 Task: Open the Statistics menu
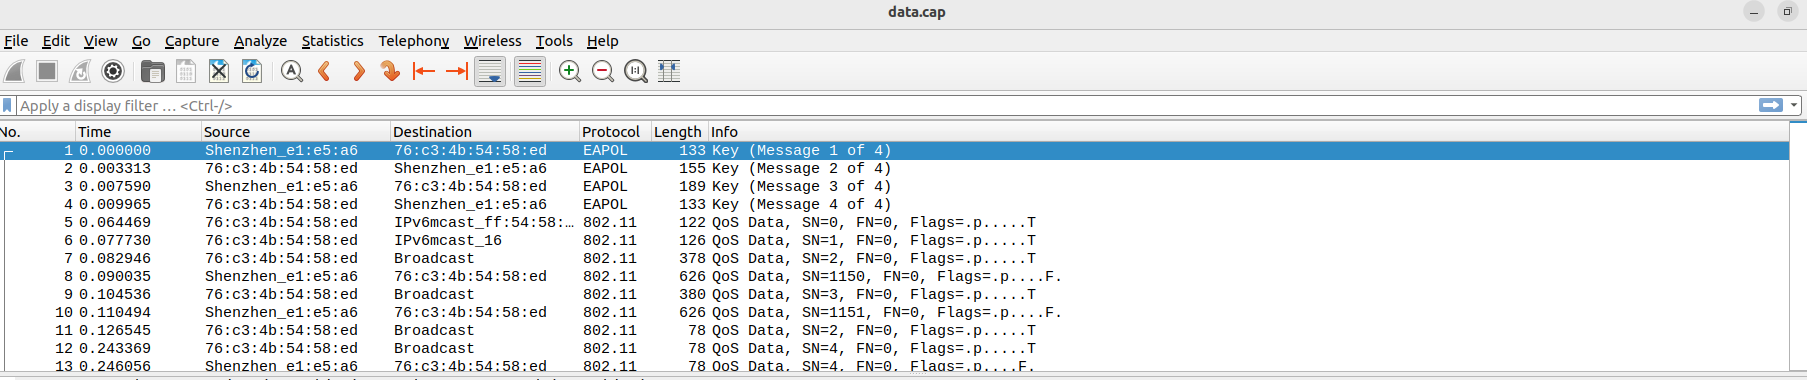(332, 41)
